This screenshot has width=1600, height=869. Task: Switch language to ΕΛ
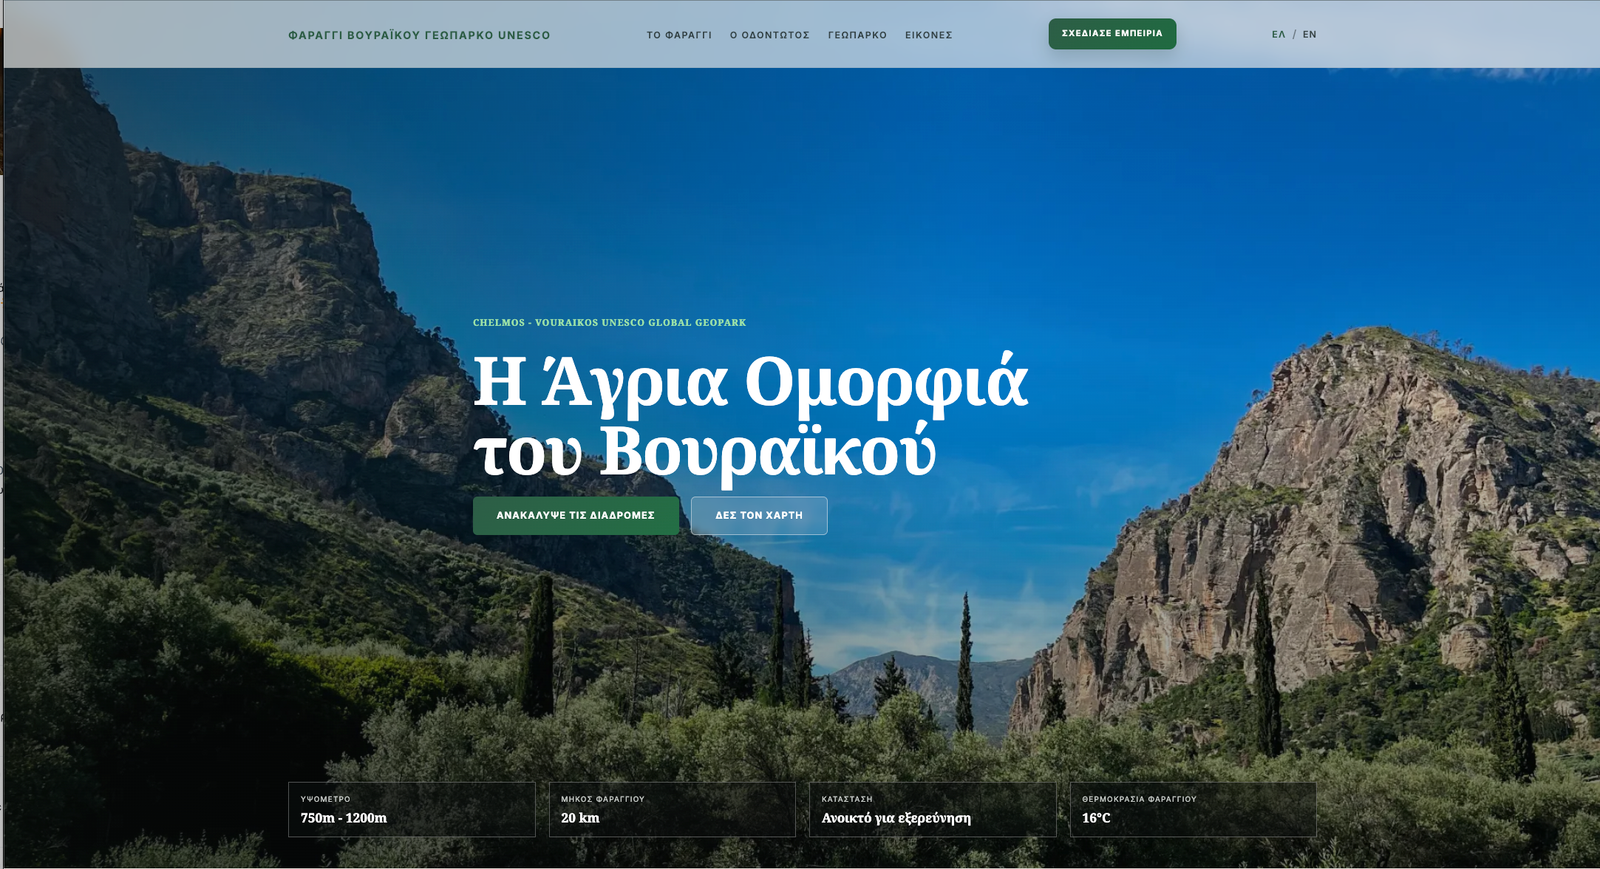[x=1278, y=35]
